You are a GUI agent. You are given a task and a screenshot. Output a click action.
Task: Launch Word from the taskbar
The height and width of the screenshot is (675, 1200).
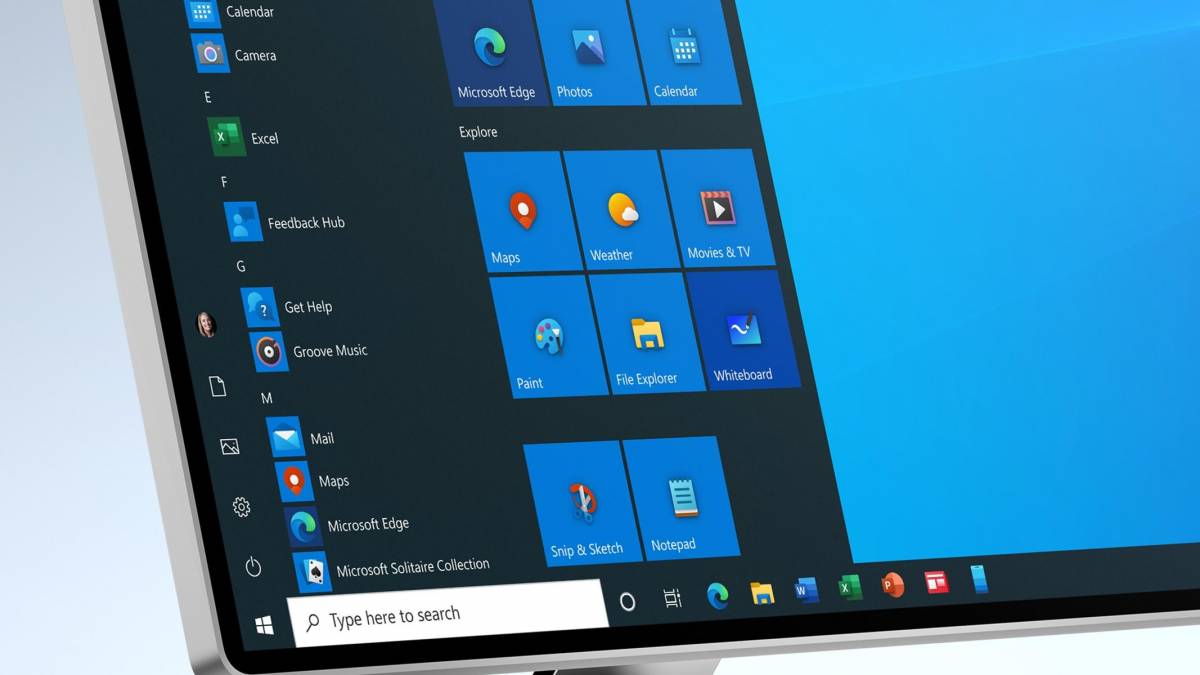tap(806, 589)
